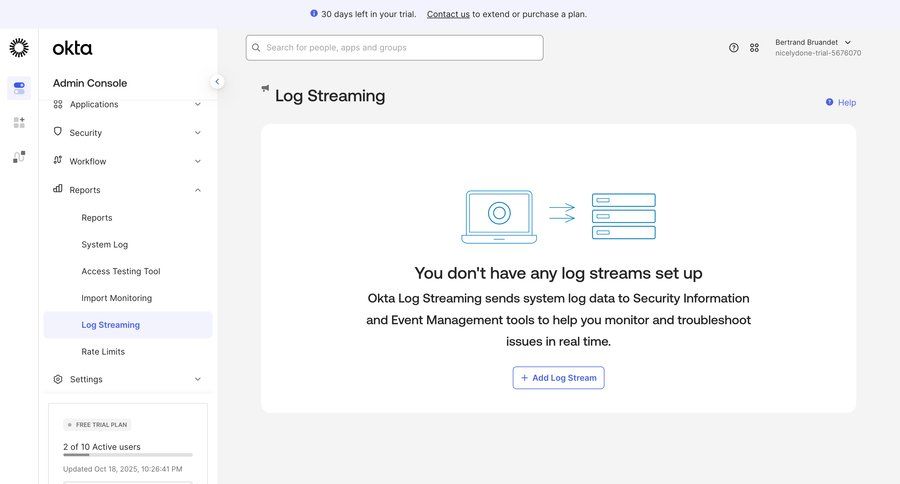Click the laptop-to-server illustration
The width and height of the screenshot is (900, 484).
click(x=558, y=217)
